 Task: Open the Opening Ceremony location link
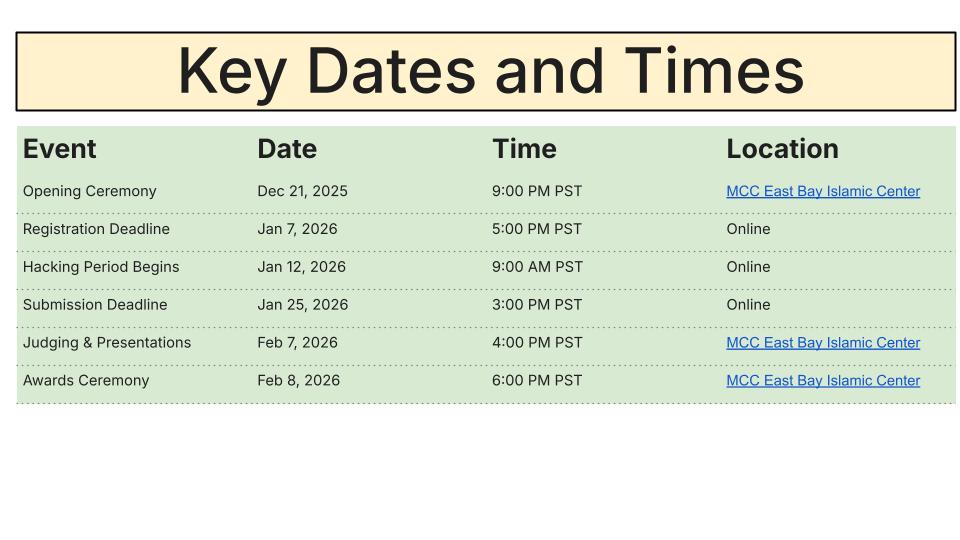pyautogui.click(x=822, y=191)
